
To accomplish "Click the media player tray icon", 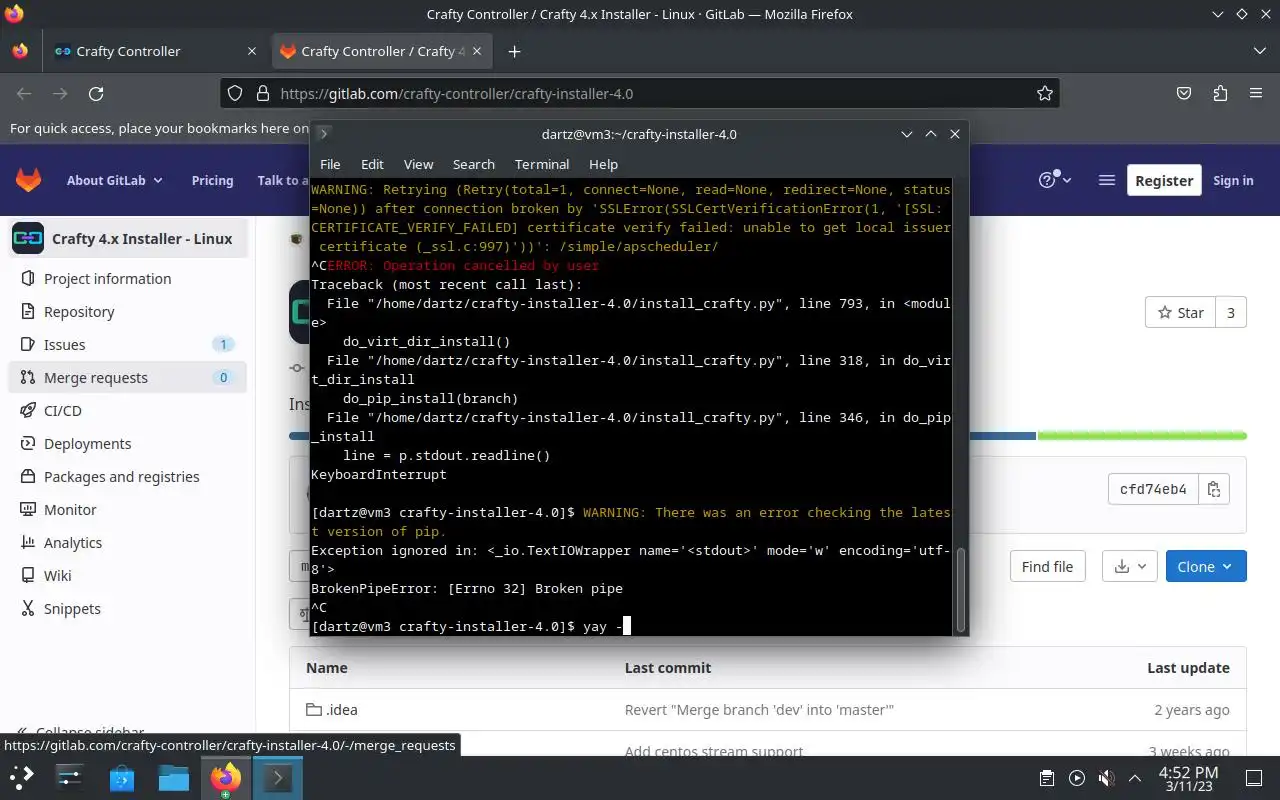I will 1077,778.
